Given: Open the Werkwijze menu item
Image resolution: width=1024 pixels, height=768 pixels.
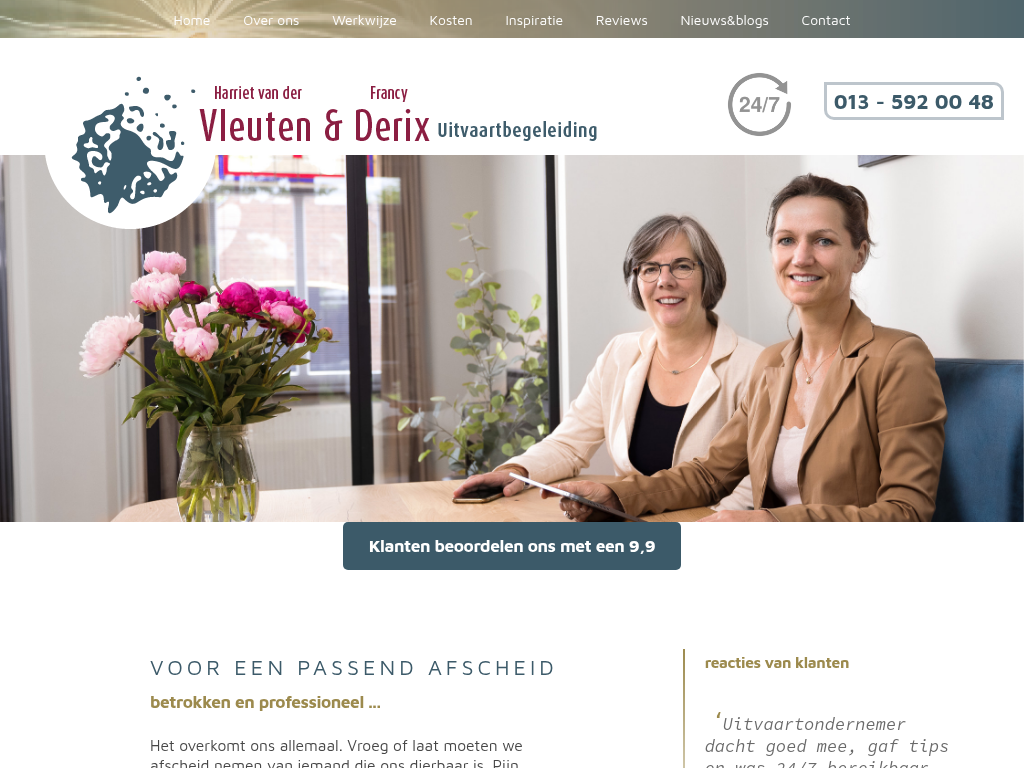Looking at the screenshot, I should pyautogui.click(x=364, y=20).
